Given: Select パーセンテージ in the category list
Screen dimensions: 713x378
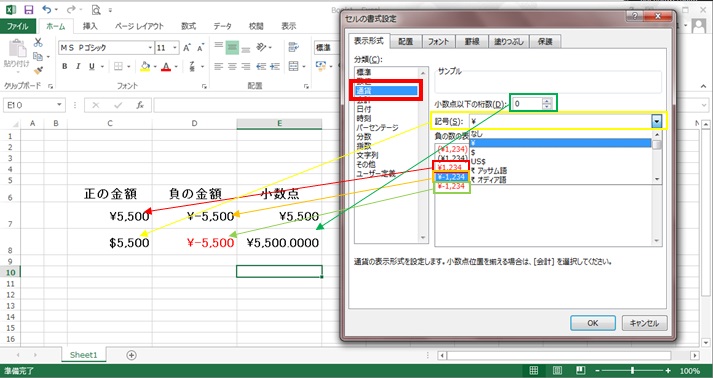Looking at the screenshot, I should (x=377, y=128).
